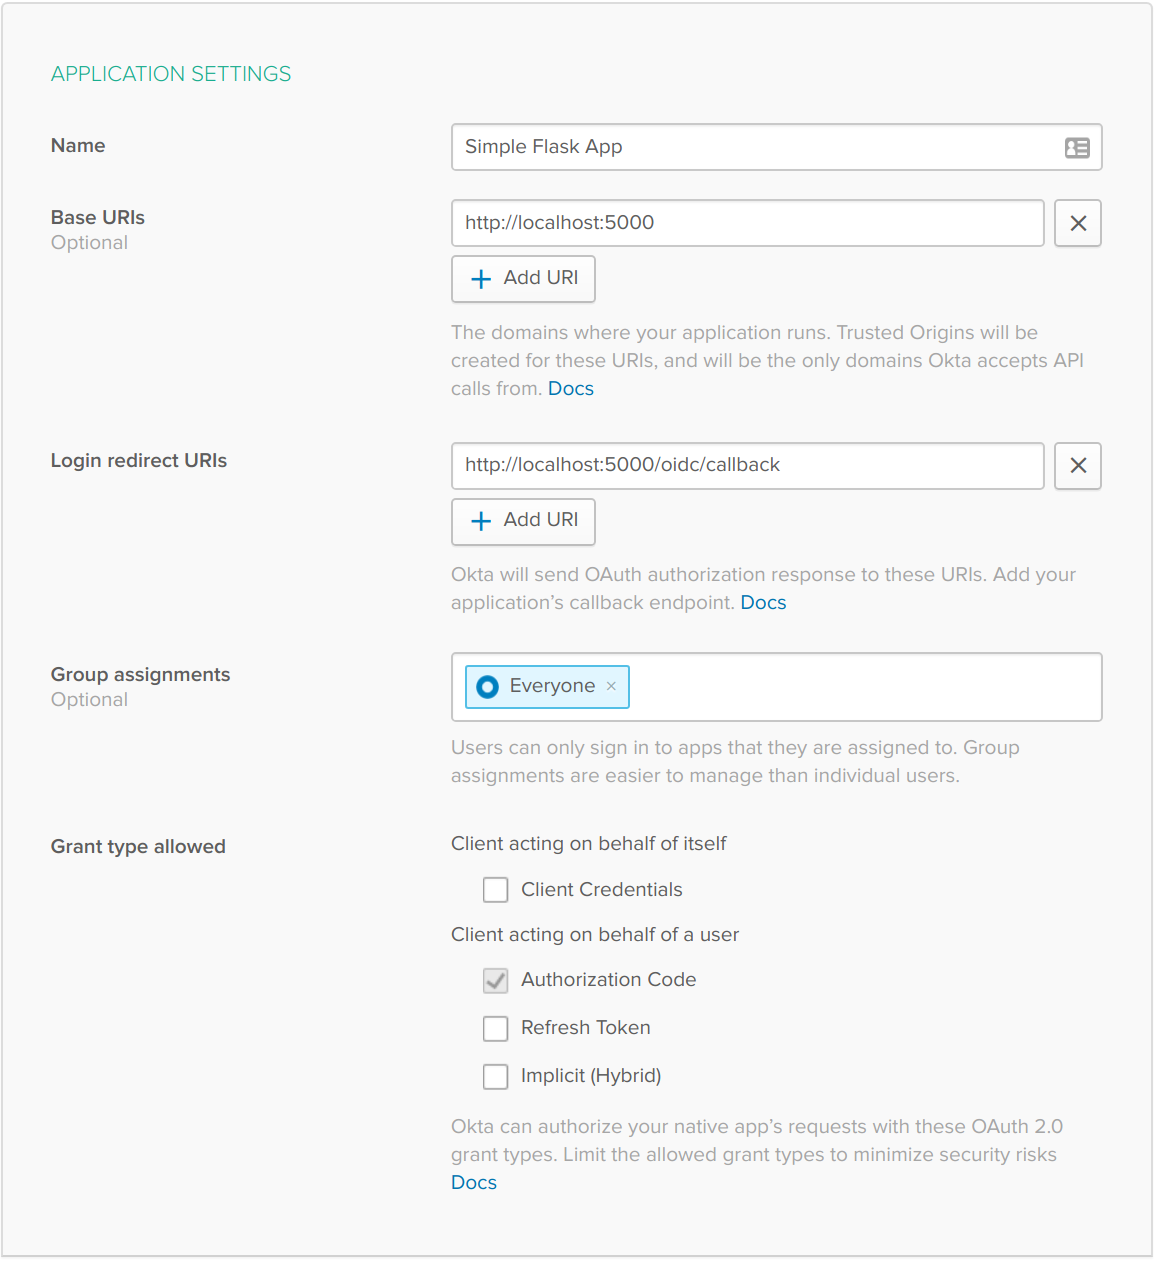Enable Implicit (Hybrid) grant type
1160x1262 pixels.
[496, 1076]
